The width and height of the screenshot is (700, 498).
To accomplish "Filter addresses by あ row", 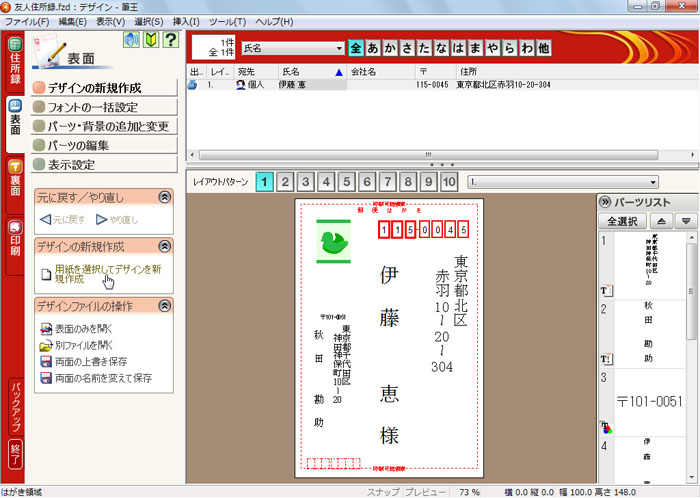I will click(374, 48).
